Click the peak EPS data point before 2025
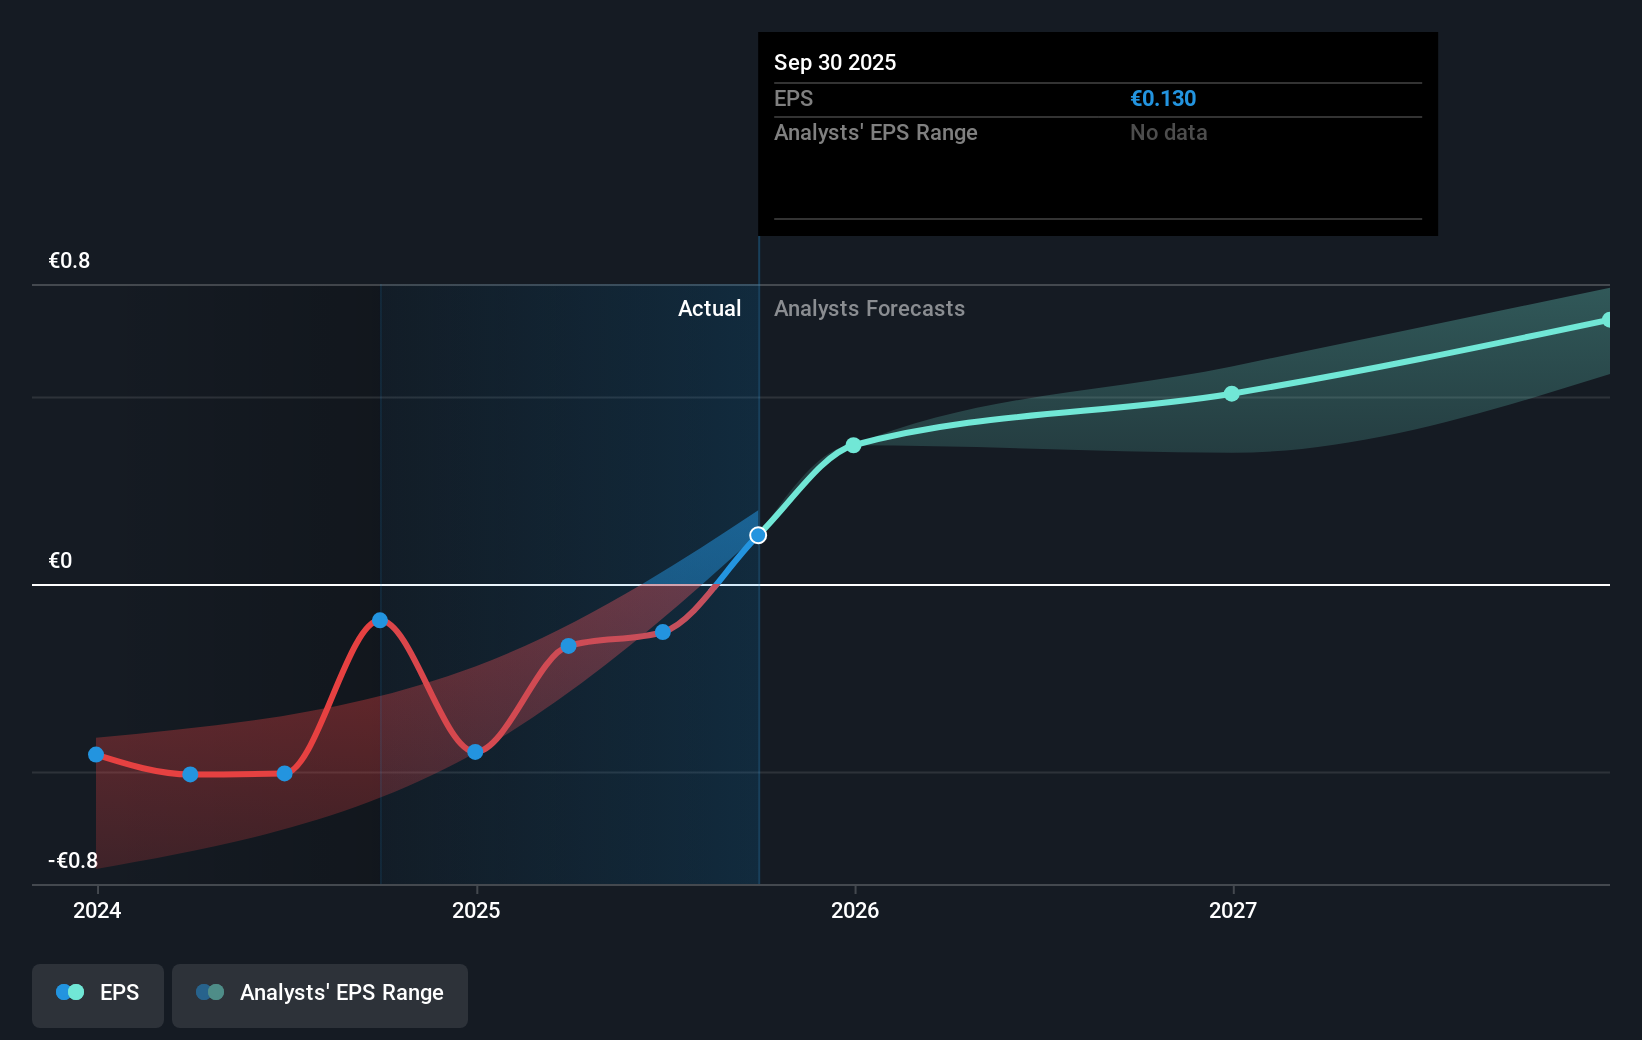1642x1040 pixels. point(380,620)
